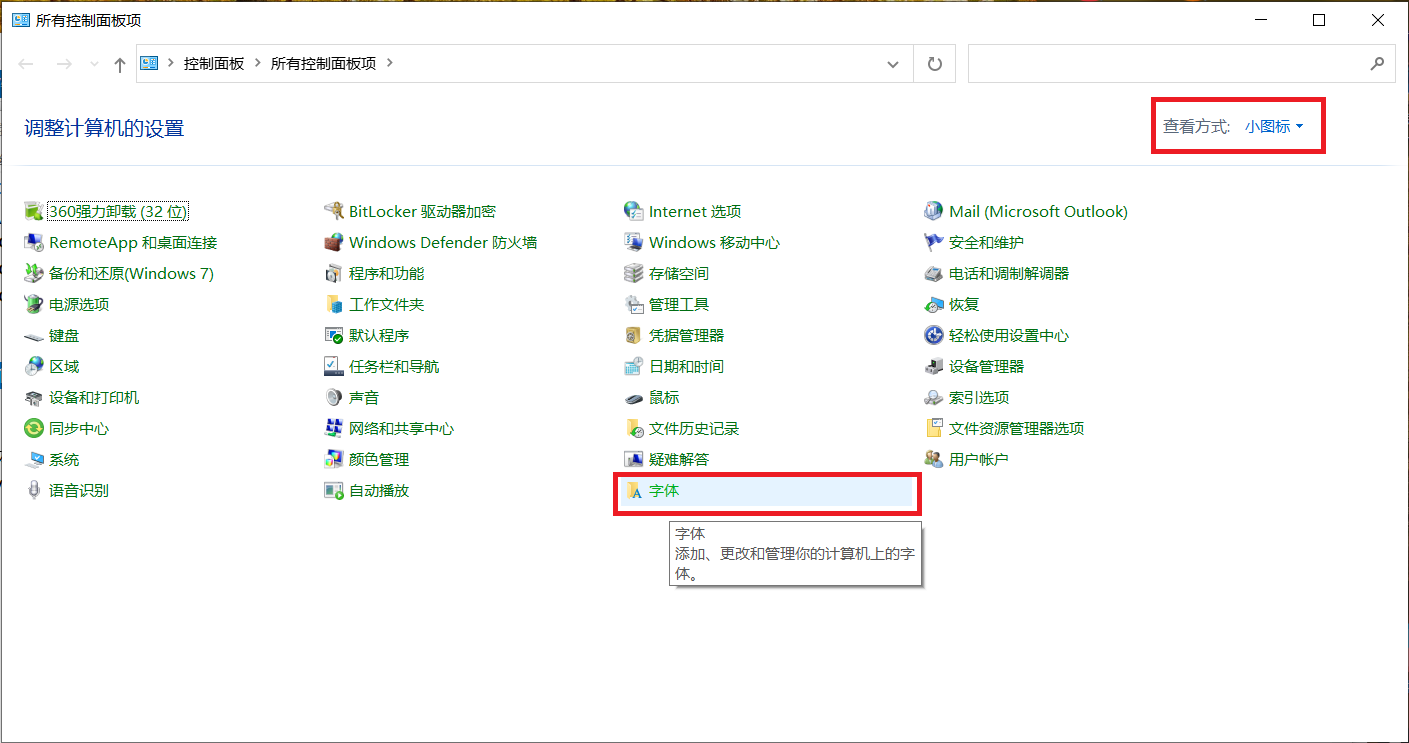
Task: Click the Up one level arrow
Action: 120,64
